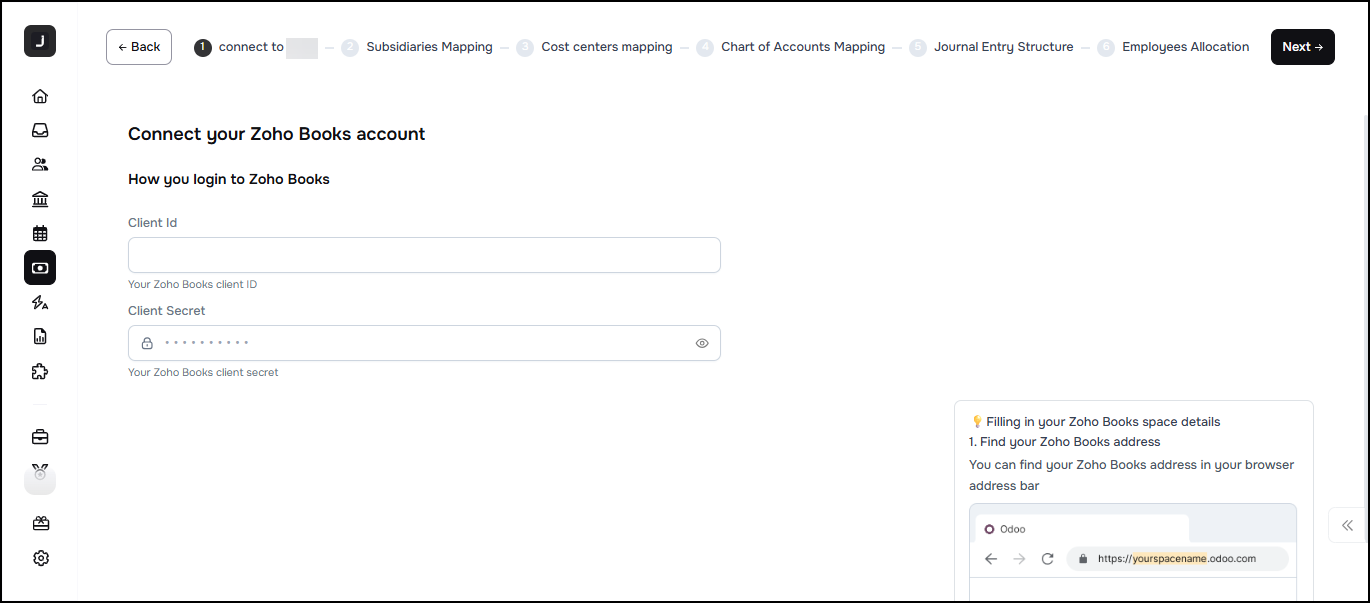Image resolution: width=1370 pixels, height=603 pixels.
Task: Focus the Client Id input field
Action: pos(424,255)
